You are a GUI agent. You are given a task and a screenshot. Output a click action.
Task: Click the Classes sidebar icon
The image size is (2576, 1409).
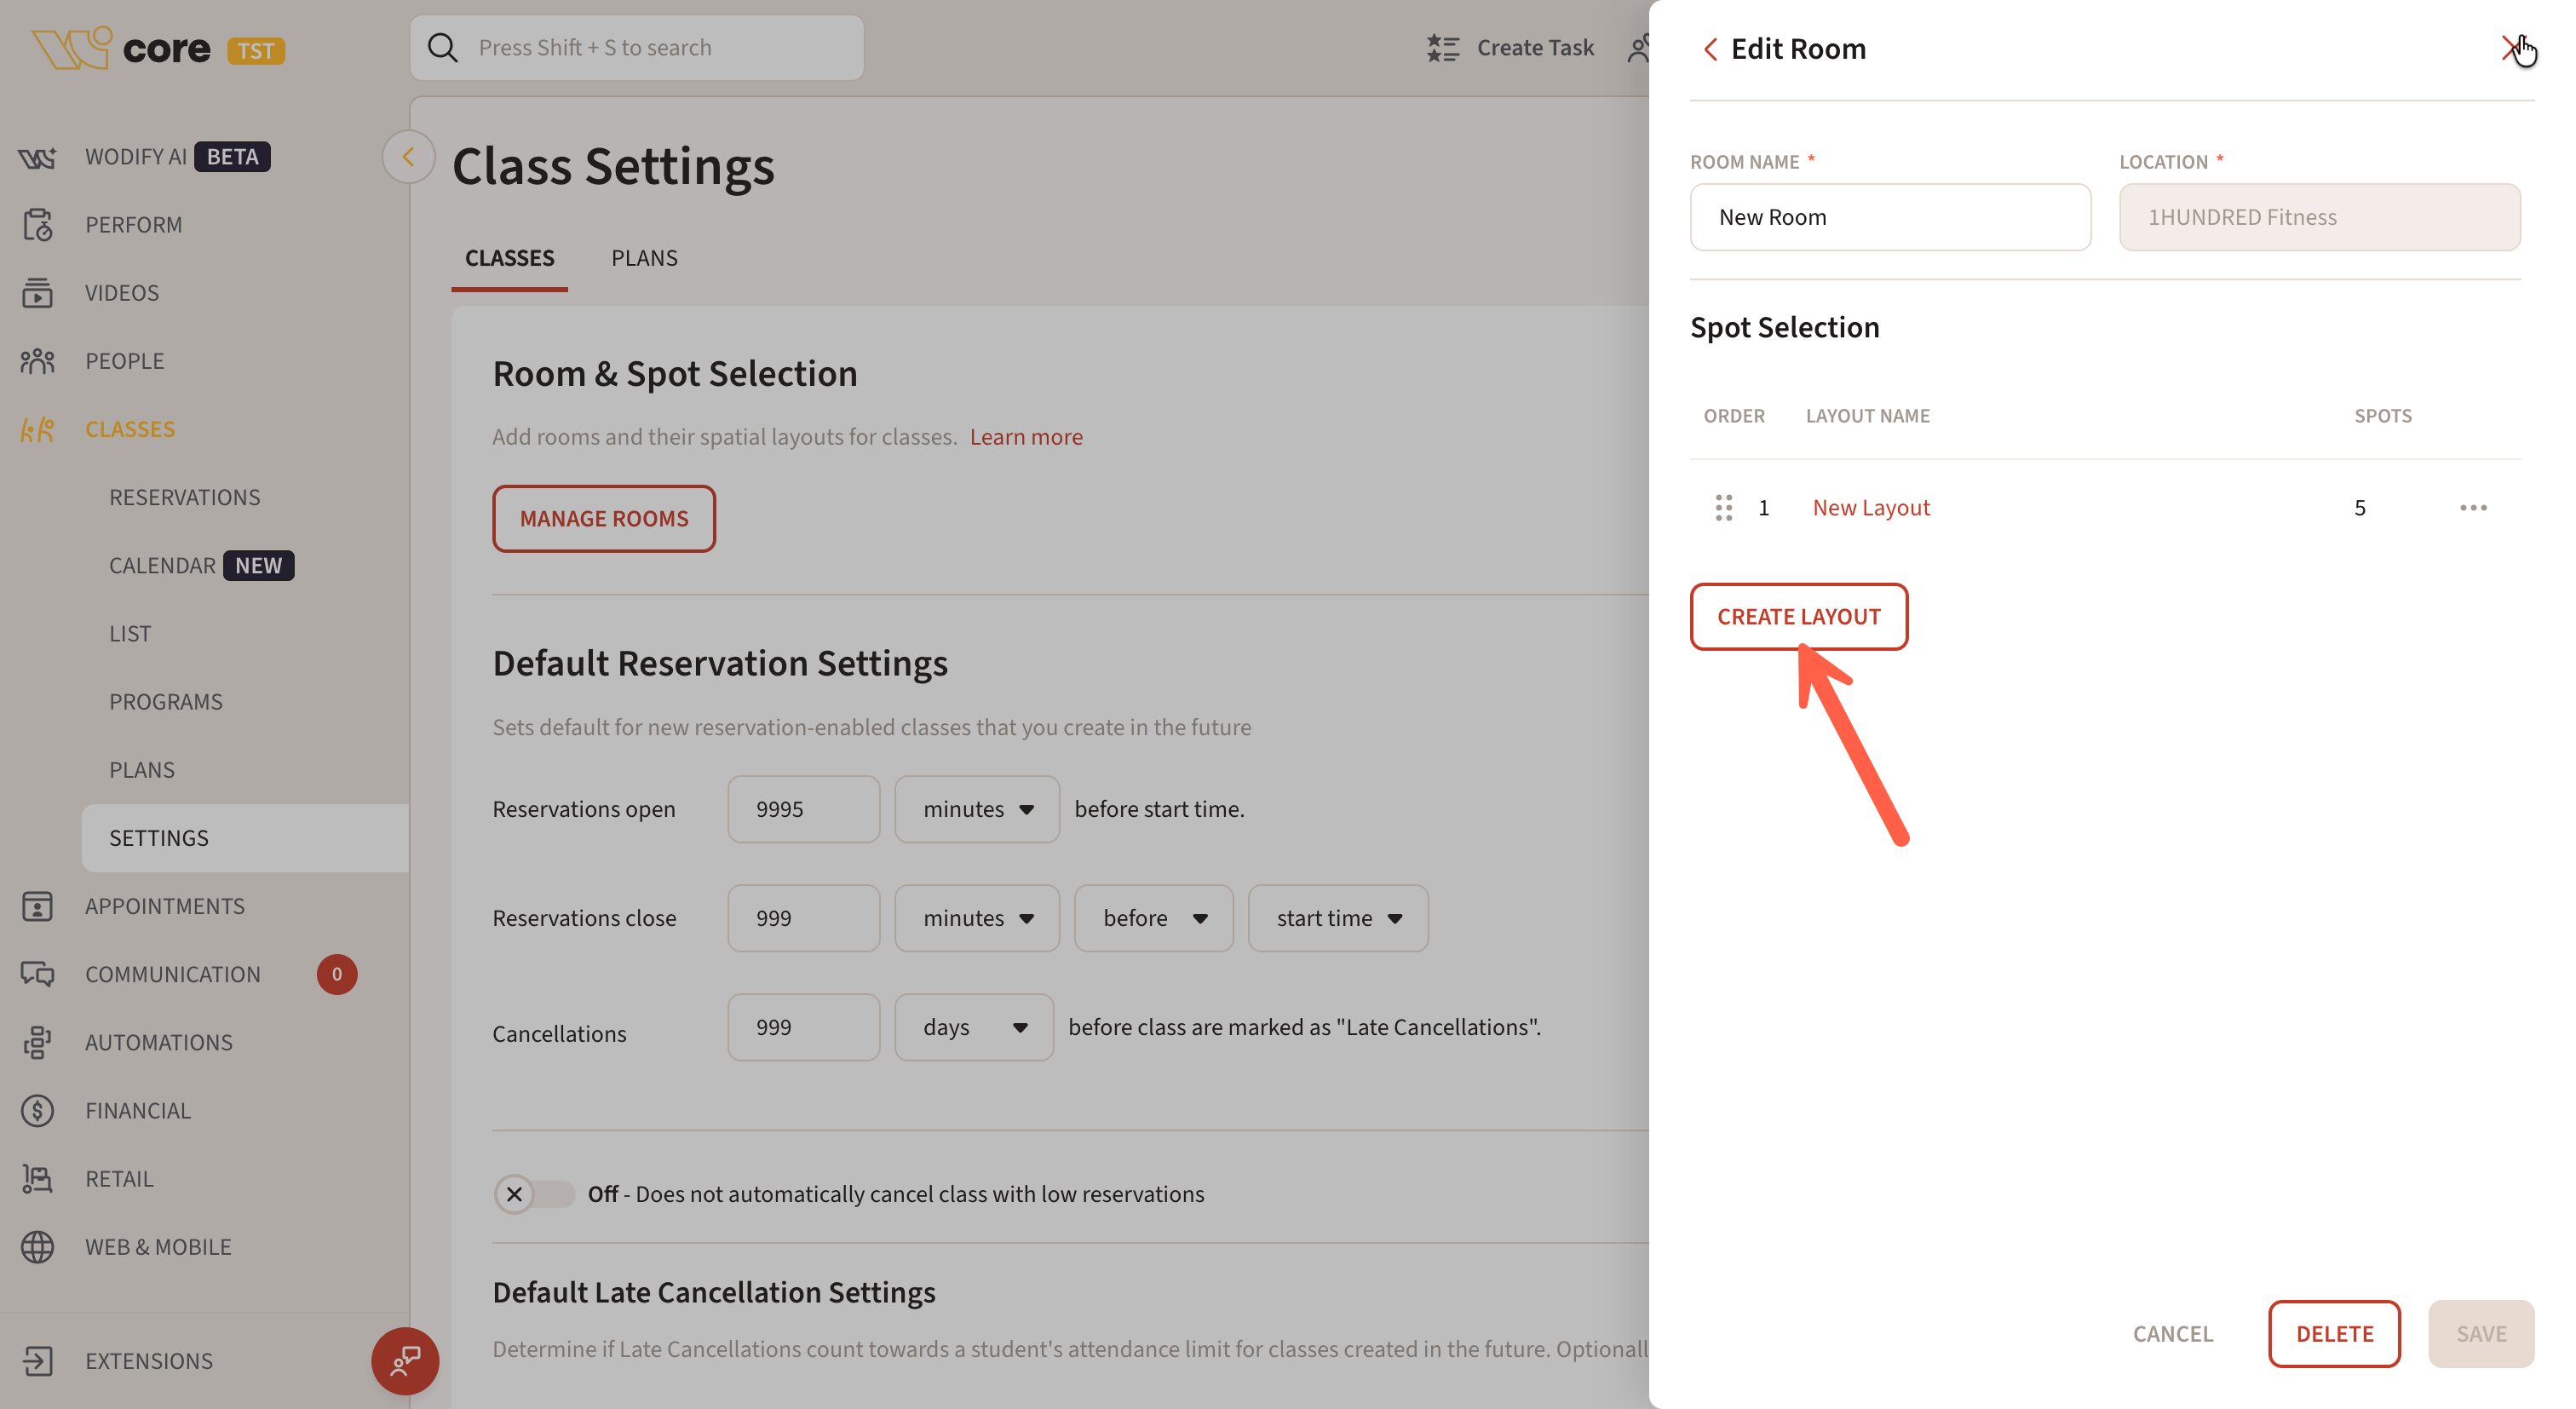[x=37, y=429]
